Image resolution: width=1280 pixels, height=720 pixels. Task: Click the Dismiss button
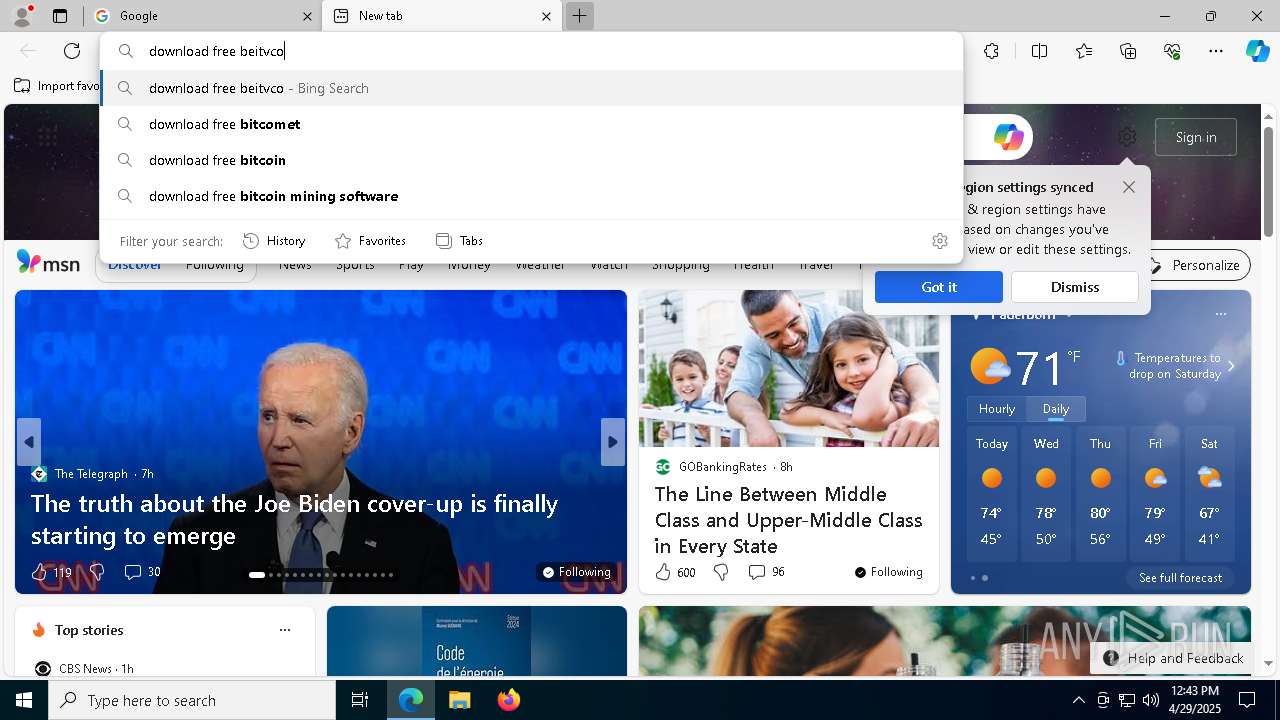coord(1075,287)
